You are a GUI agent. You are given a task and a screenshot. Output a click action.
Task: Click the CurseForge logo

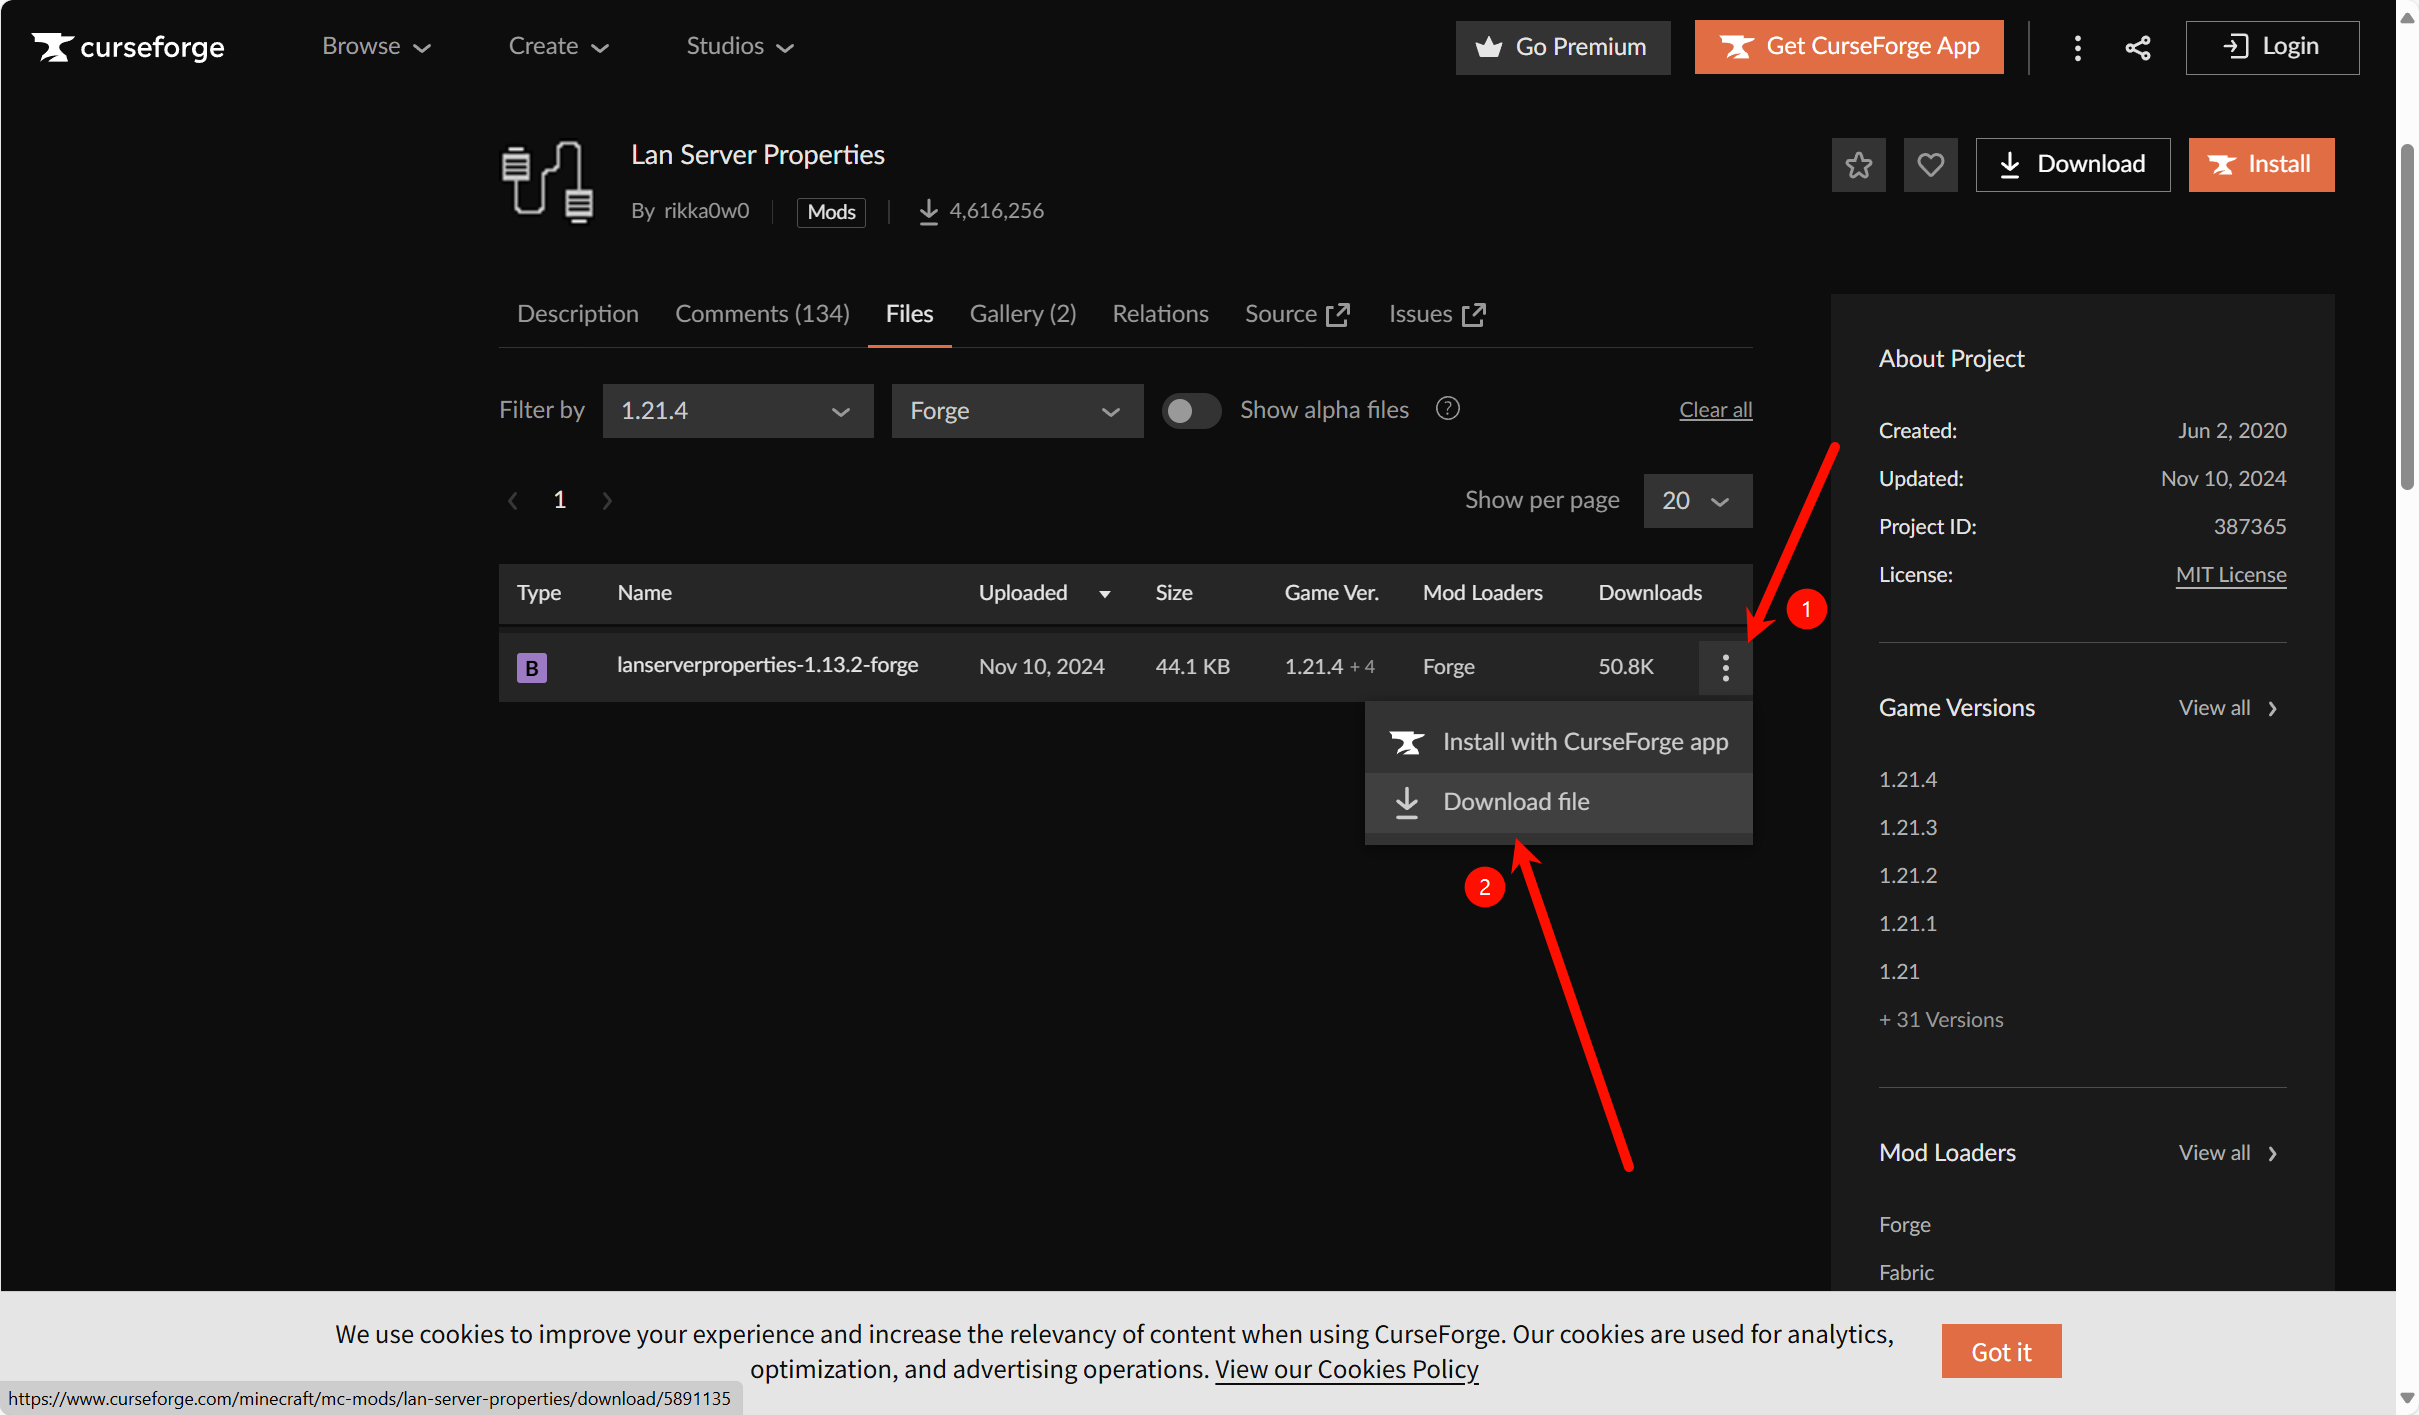coord(128,47)
